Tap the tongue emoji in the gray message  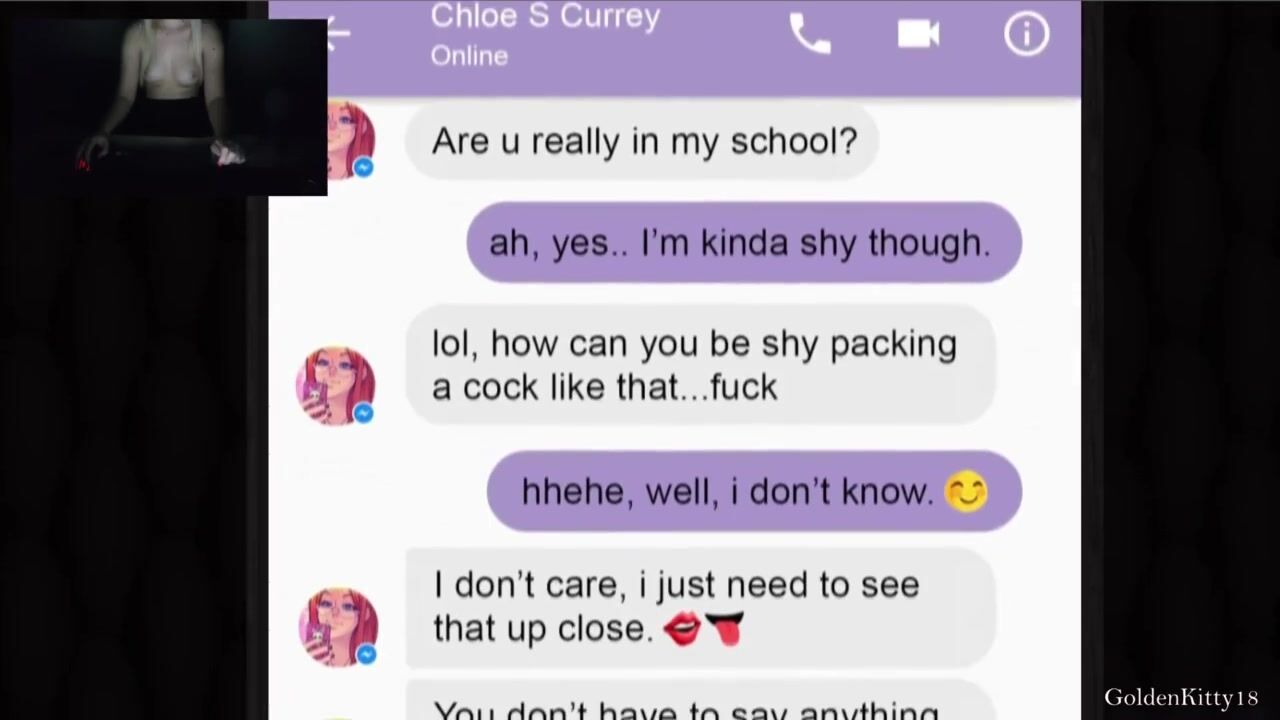pos(725,629)
